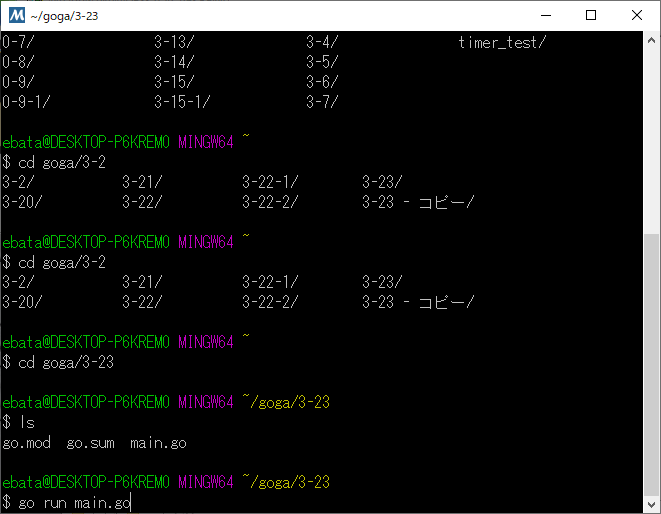
Task: Click the MinTTY application icon in title bar
Action: (17, 16)
